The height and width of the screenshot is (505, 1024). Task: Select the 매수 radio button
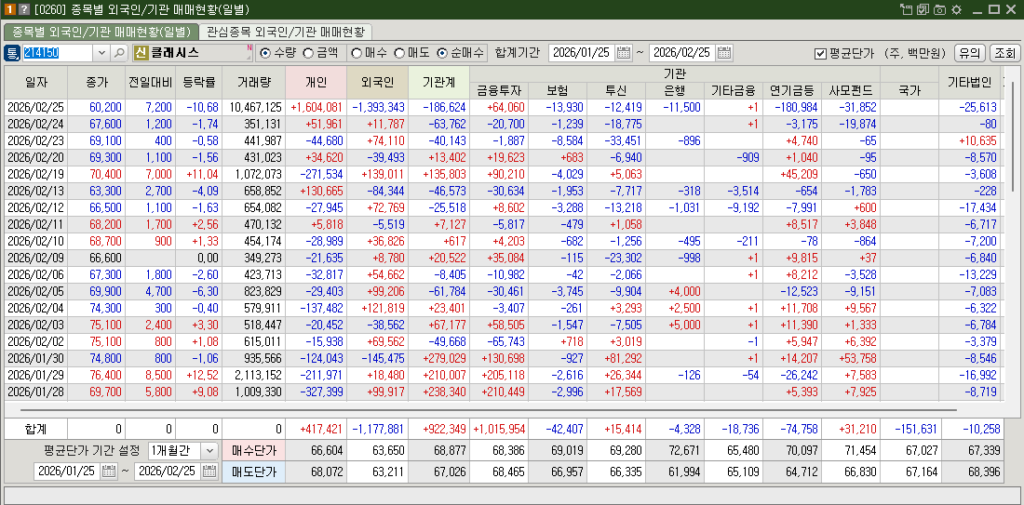click(x=357, y=53)
